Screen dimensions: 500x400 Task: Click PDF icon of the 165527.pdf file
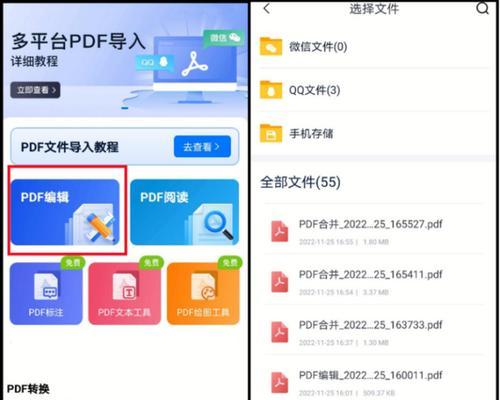point(279,231)
